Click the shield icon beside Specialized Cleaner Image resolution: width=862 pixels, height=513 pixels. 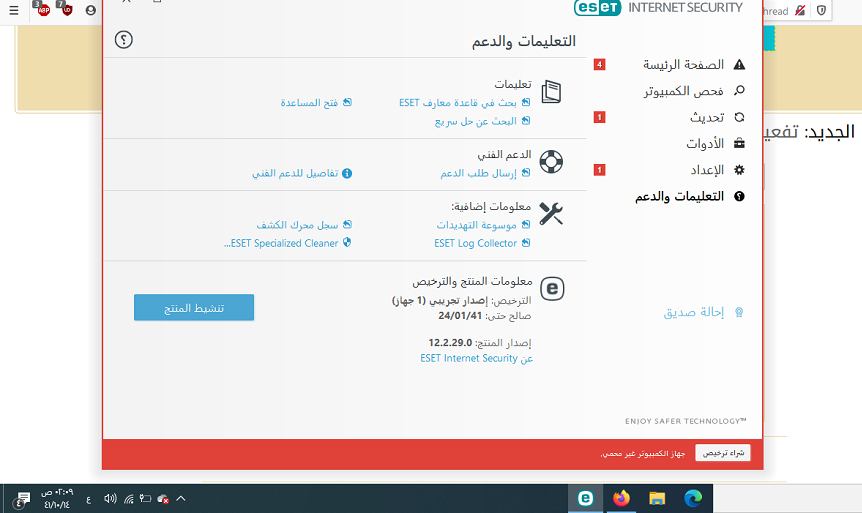tap(347, 242)
